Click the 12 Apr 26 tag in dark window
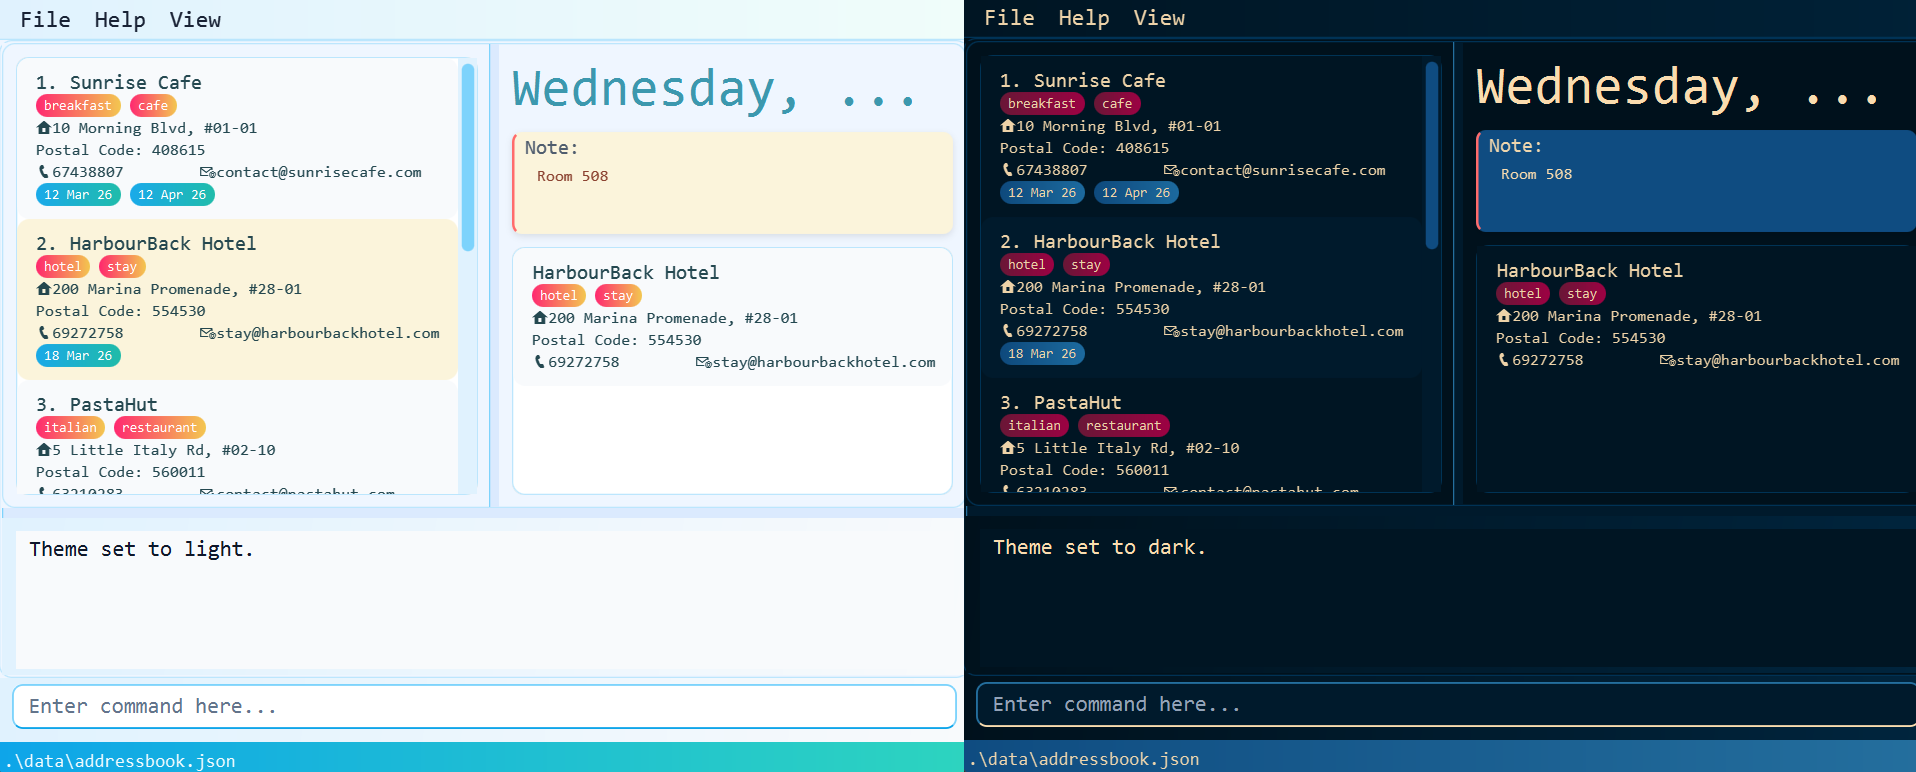1916x772 pixels. tap(1135, 193)
